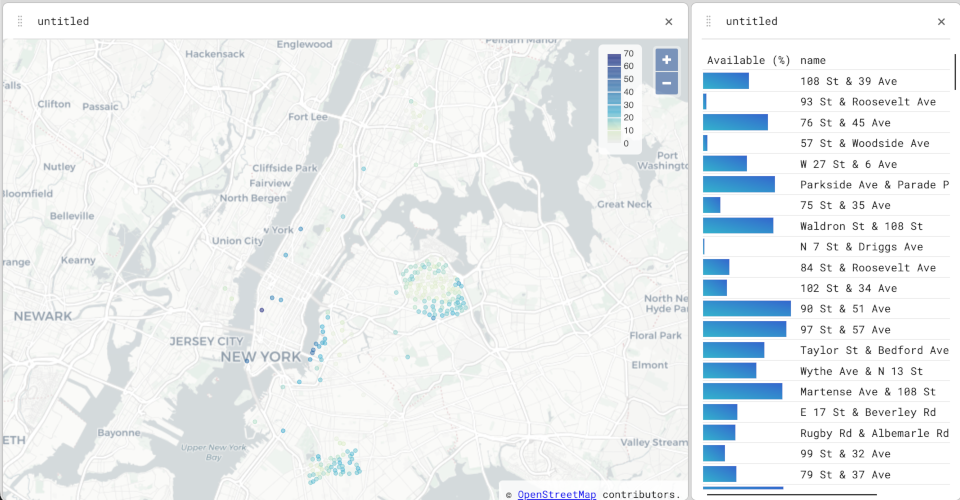Click the 90 St & 51 Ave bar
Screen dimensions: 960x500
(x=746, y=309)
